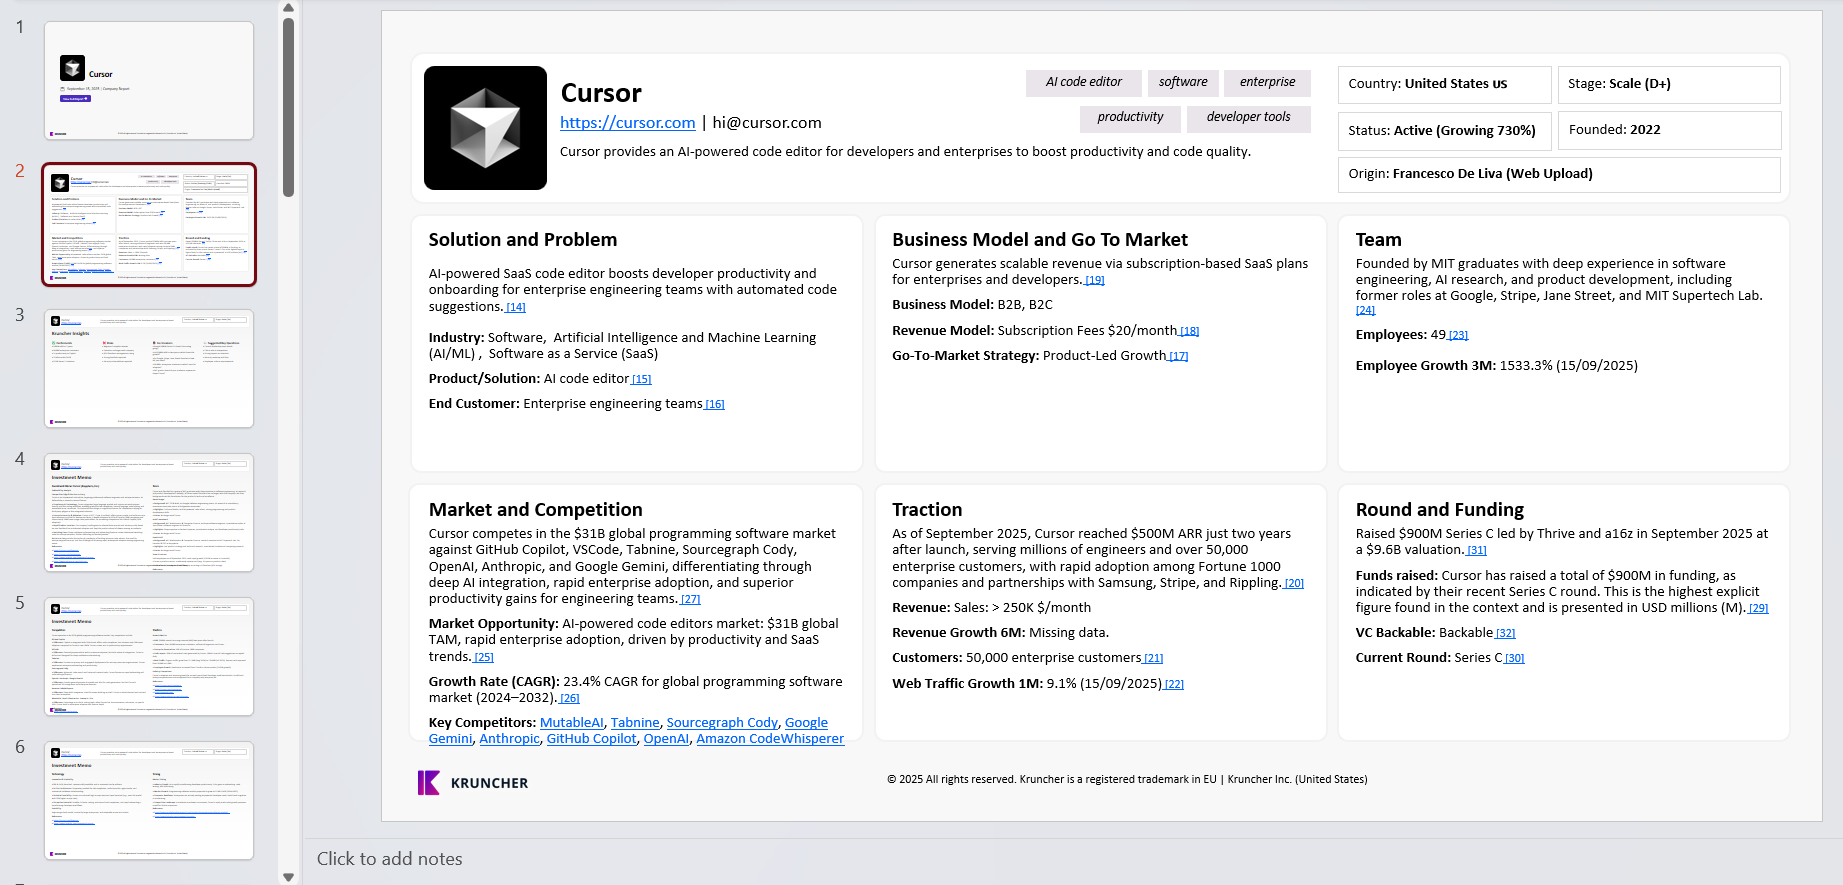This screenshot has height=885, width=1843.
Task: Click the Cursor company title heading
Action: (601, 93)
